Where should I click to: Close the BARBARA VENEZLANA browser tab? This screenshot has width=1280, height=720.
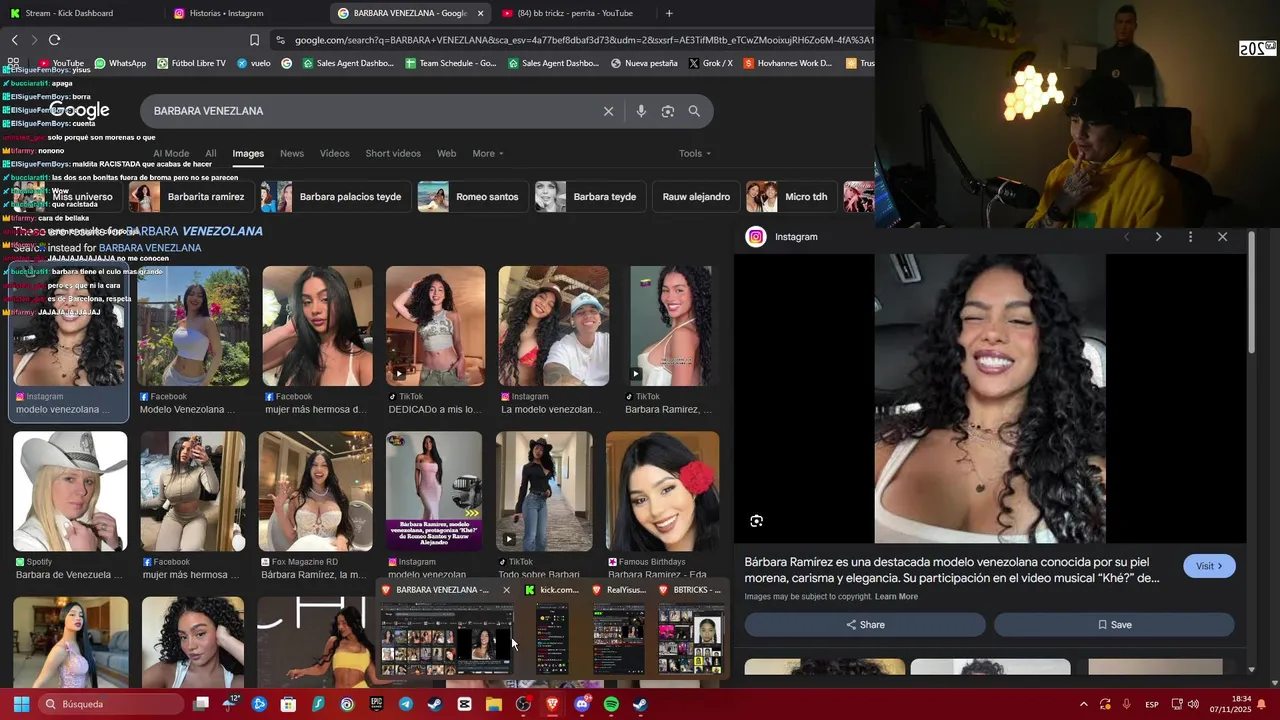[x=480, y=13]
